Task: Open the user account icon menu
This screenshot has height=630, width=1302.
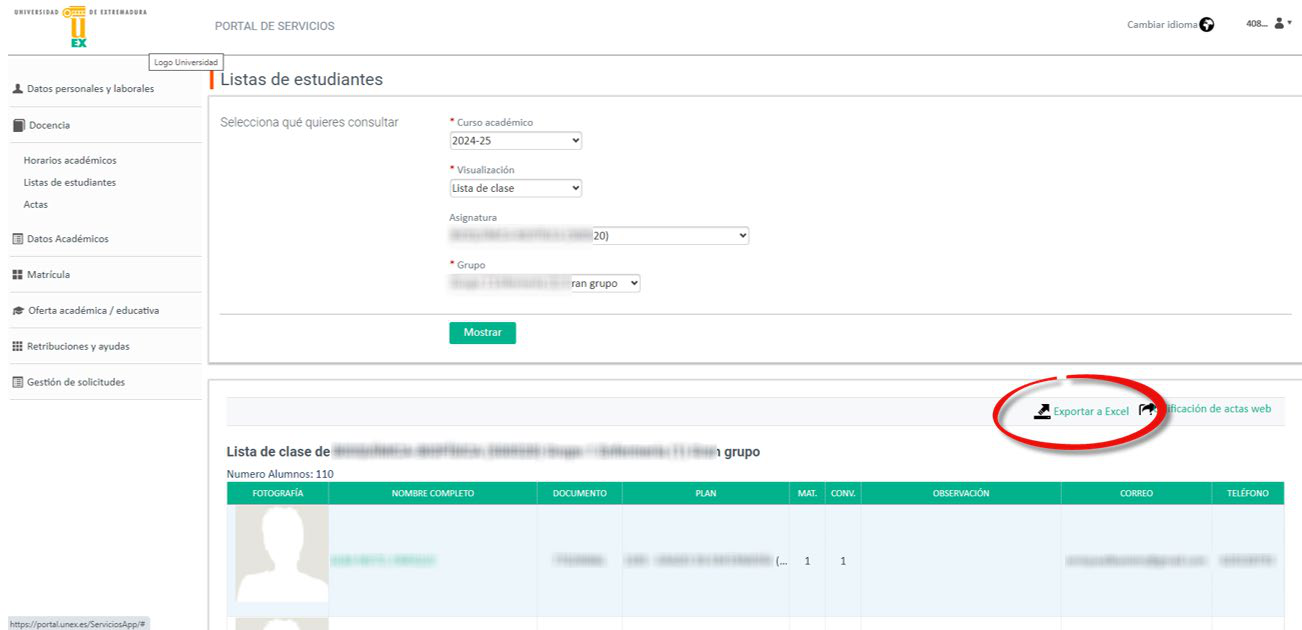Action: (x=1278, y=23)
